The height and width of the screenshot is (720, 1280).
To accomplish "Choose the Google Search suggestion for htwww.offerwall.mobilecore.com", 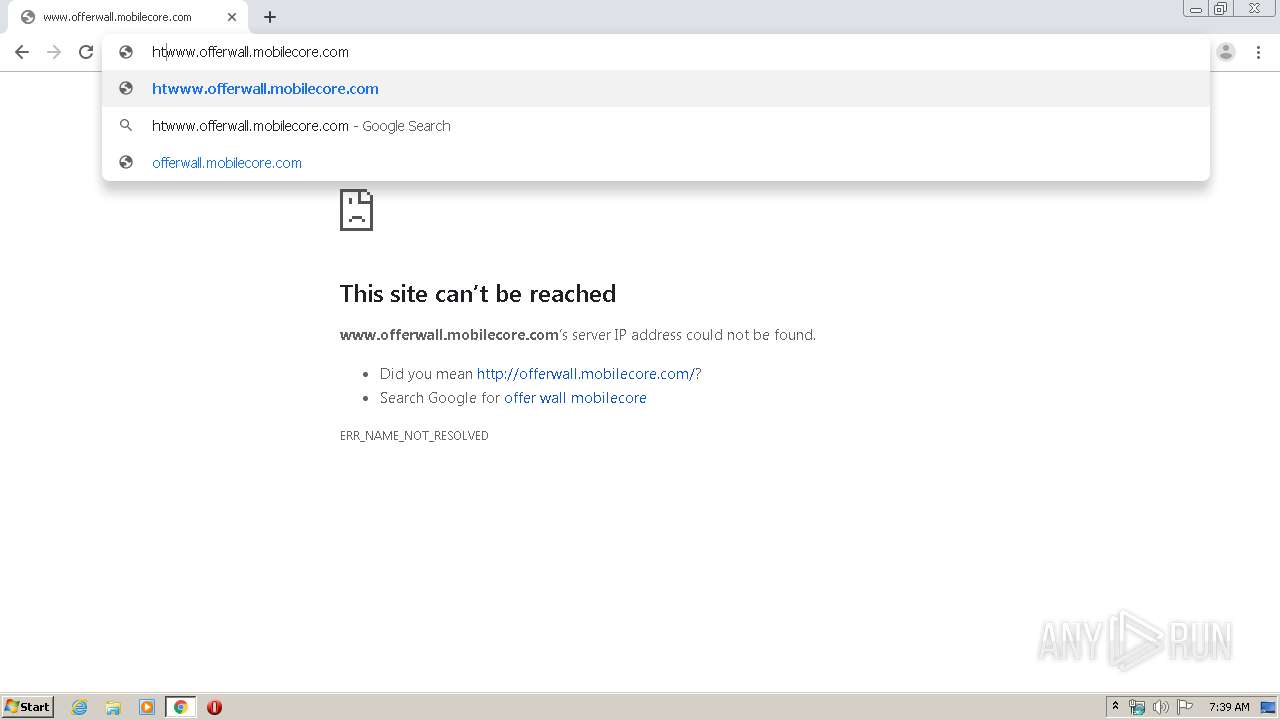I will (656, 125).
